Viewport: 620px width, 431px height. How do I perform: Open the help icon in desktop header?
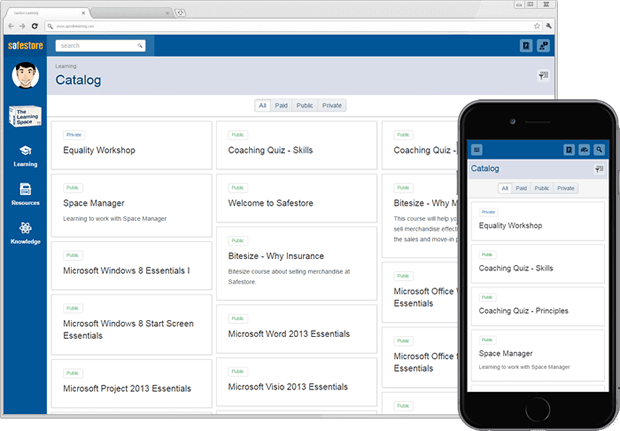[x=526, y=46]
